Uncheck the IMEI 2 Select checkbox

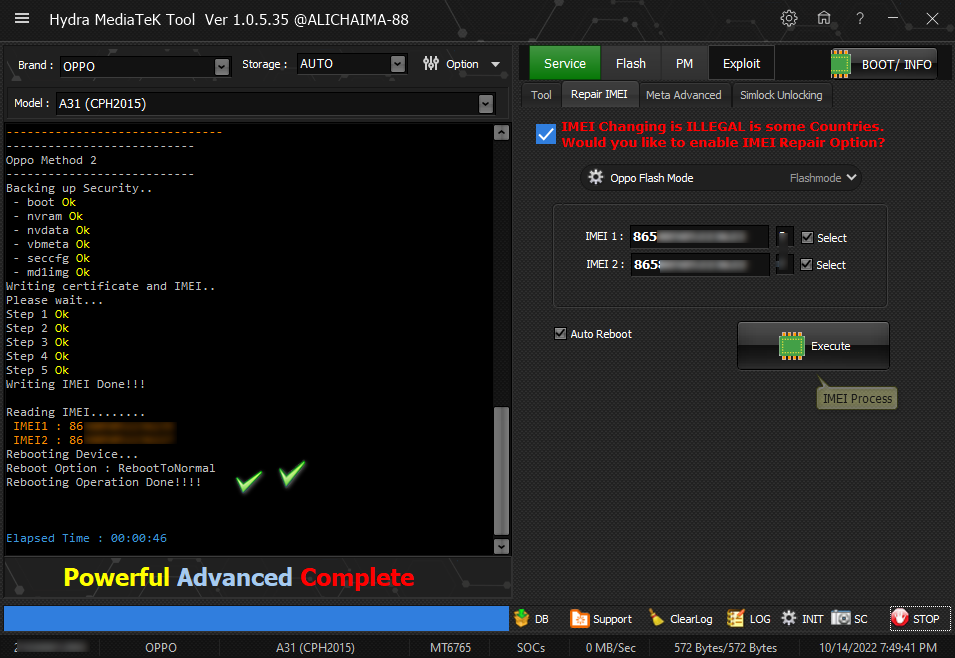[806, 264]
